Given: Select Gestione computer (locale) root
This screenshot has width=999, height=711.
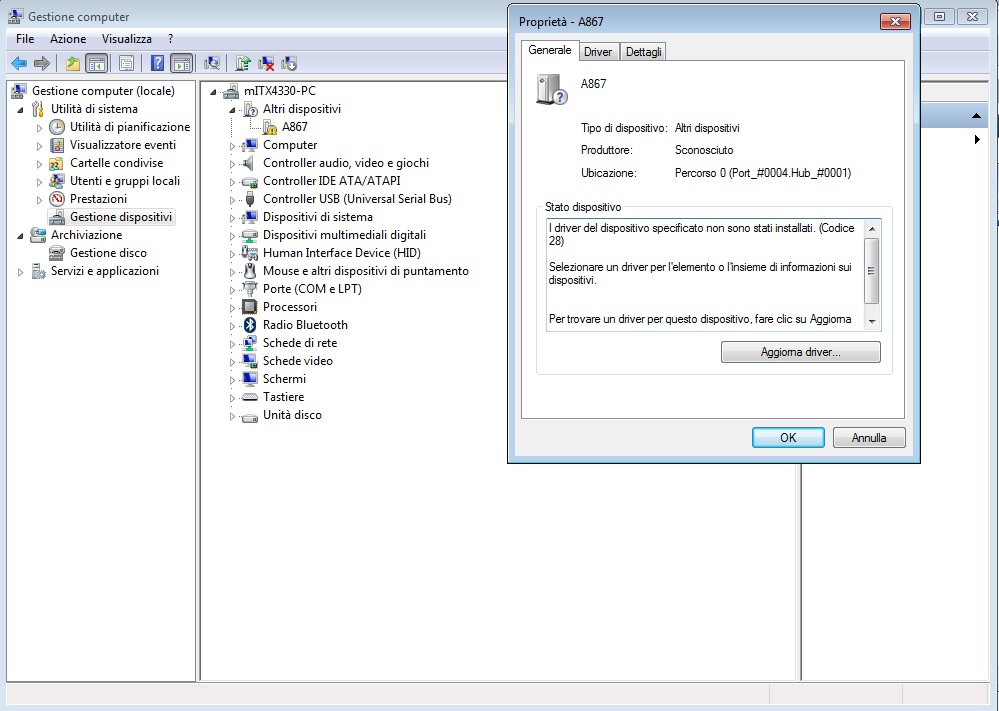Looking at the screenshot, I should coord(103,91).
